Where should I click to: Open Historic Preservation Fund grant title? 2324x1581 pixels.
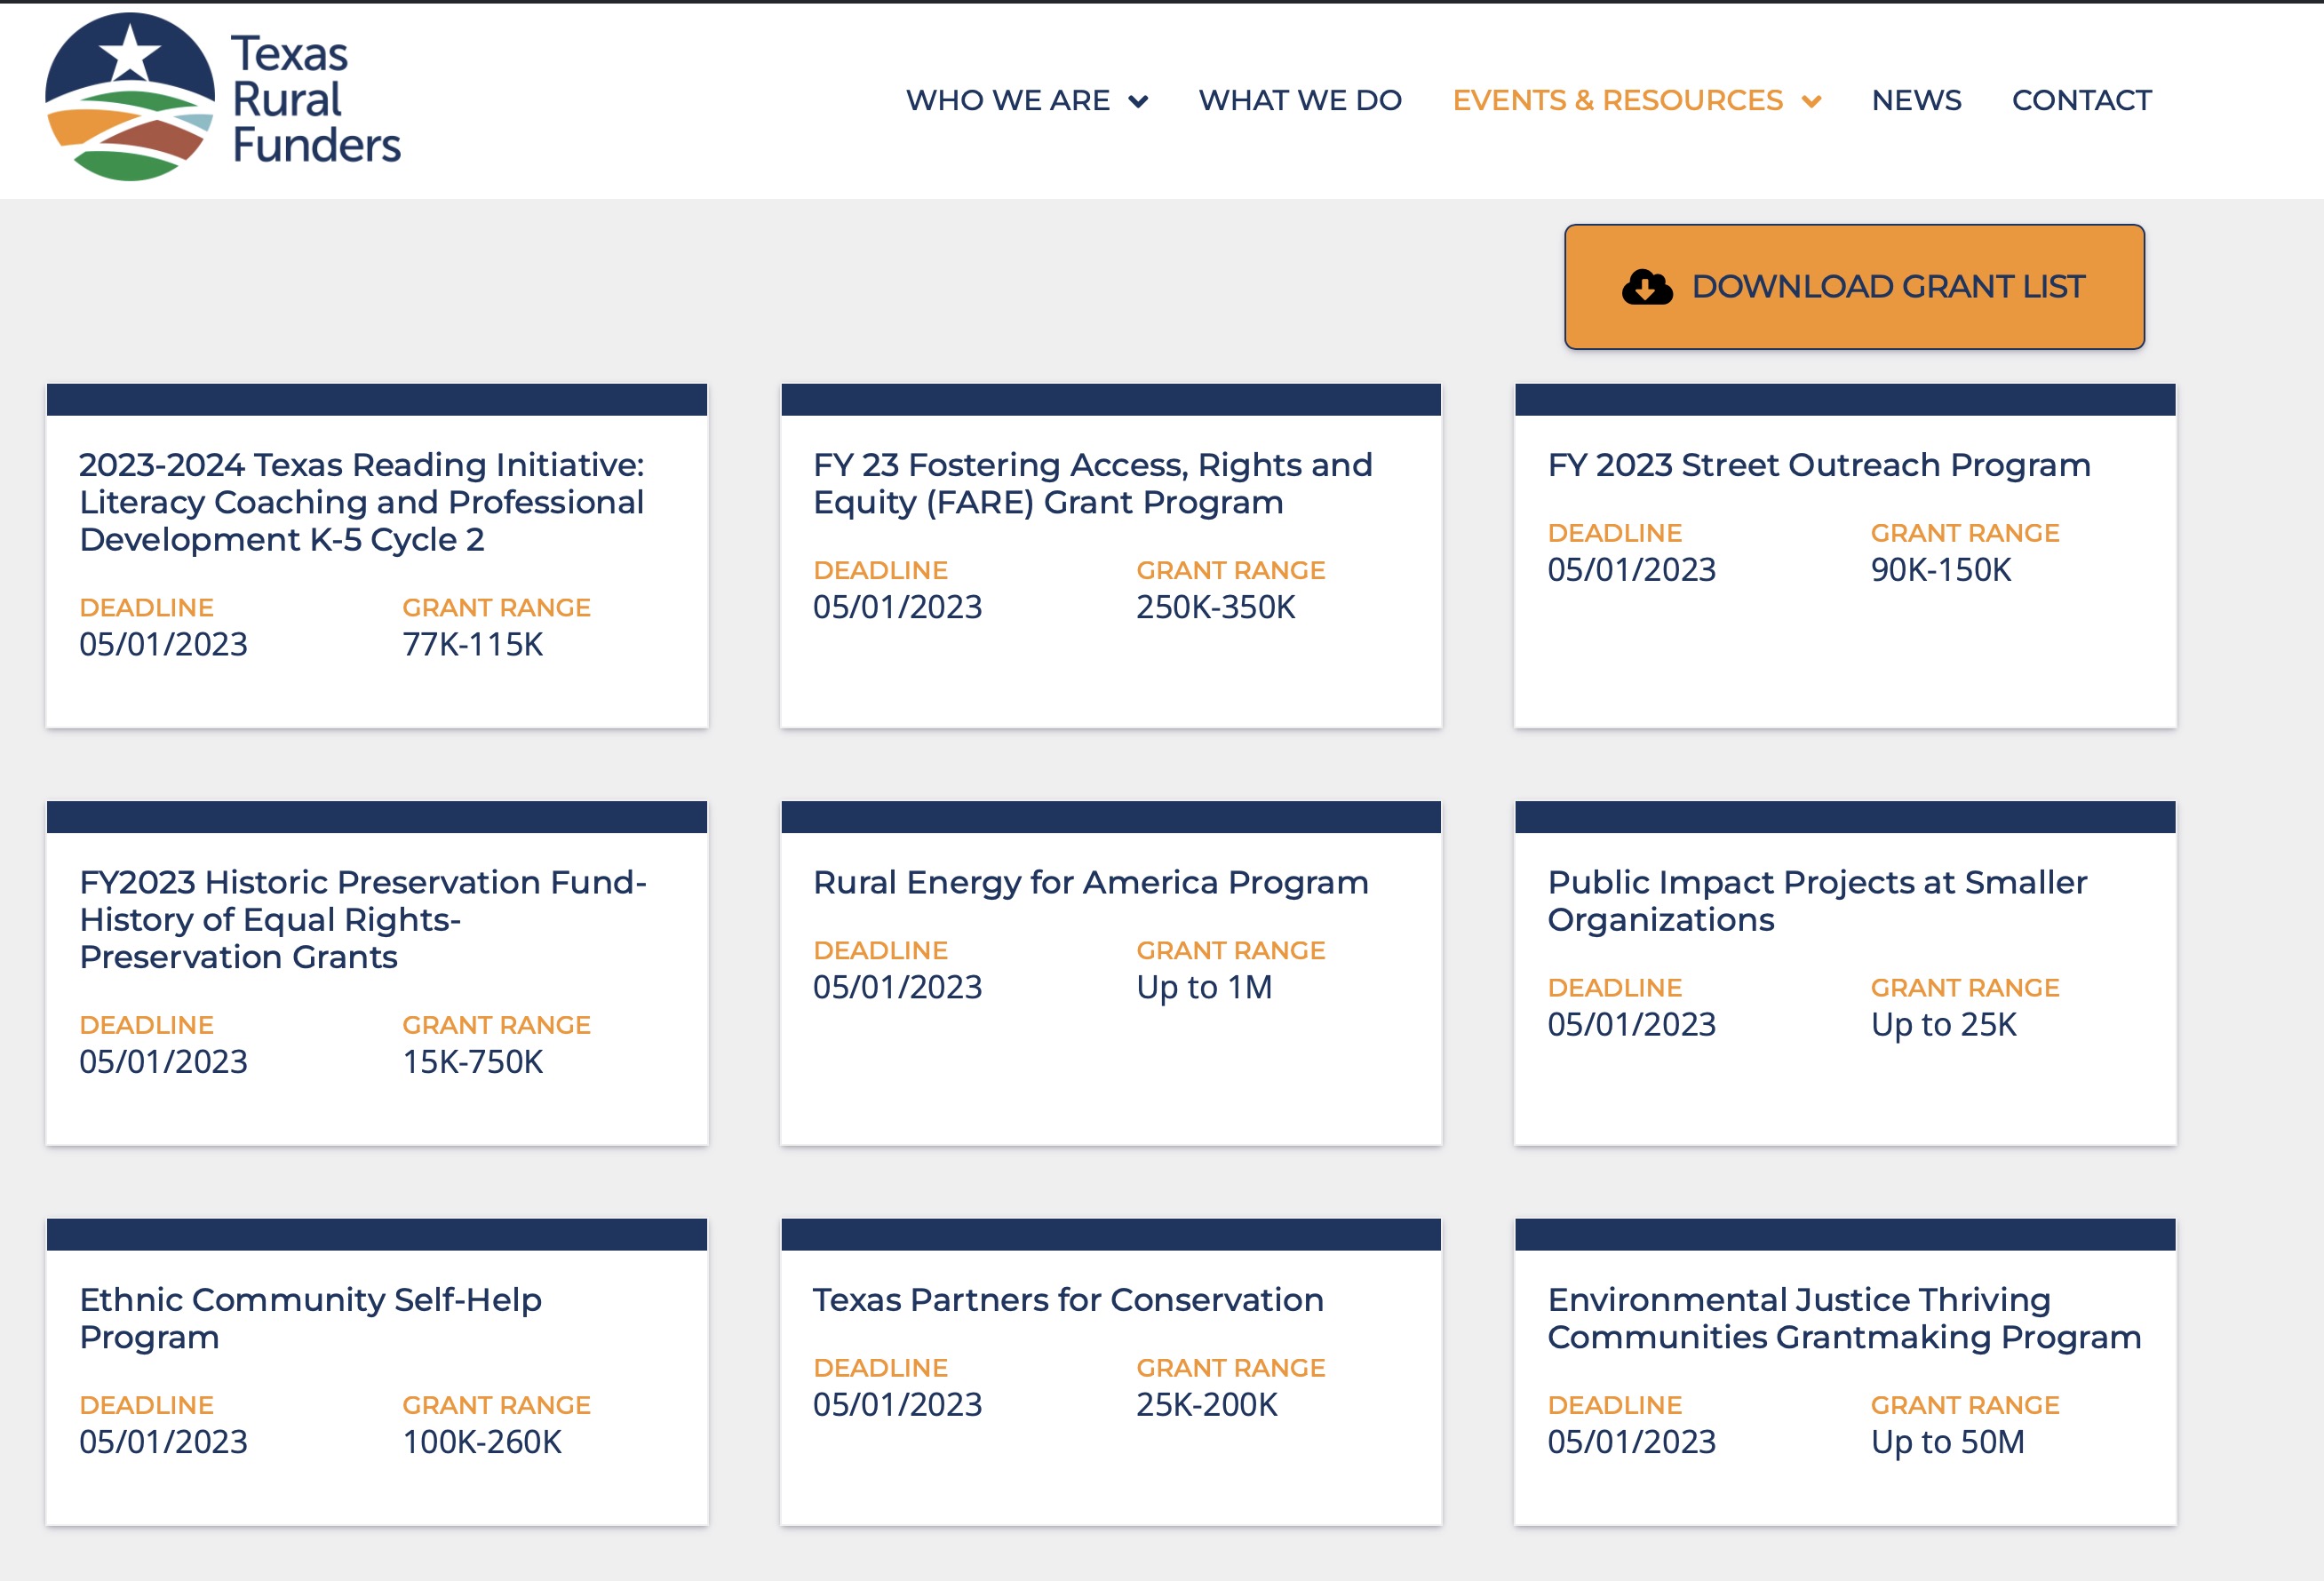[362, 919]
